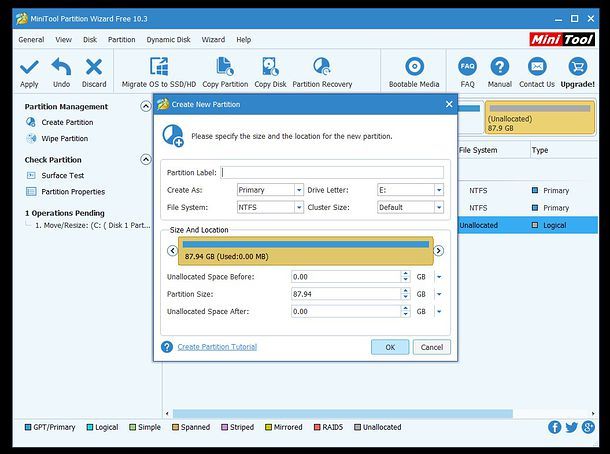Click the Unallocated Space Before field
The width and height of the screenshot is (610, 454).
click(x=345, y=277)
